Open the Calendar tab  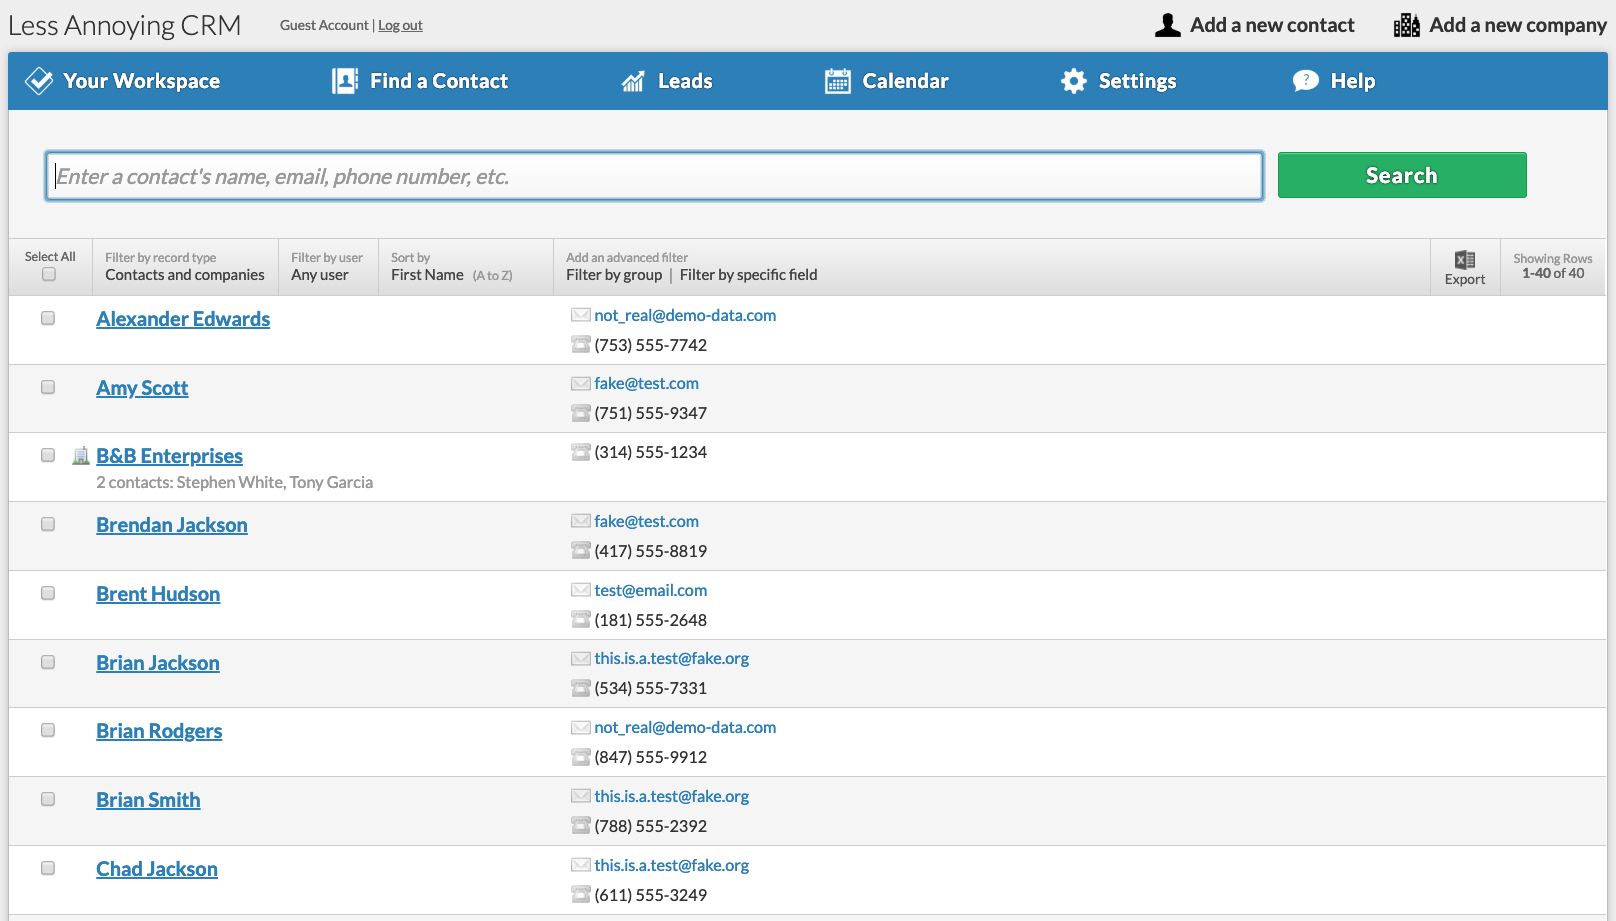(x=887, y=81)
